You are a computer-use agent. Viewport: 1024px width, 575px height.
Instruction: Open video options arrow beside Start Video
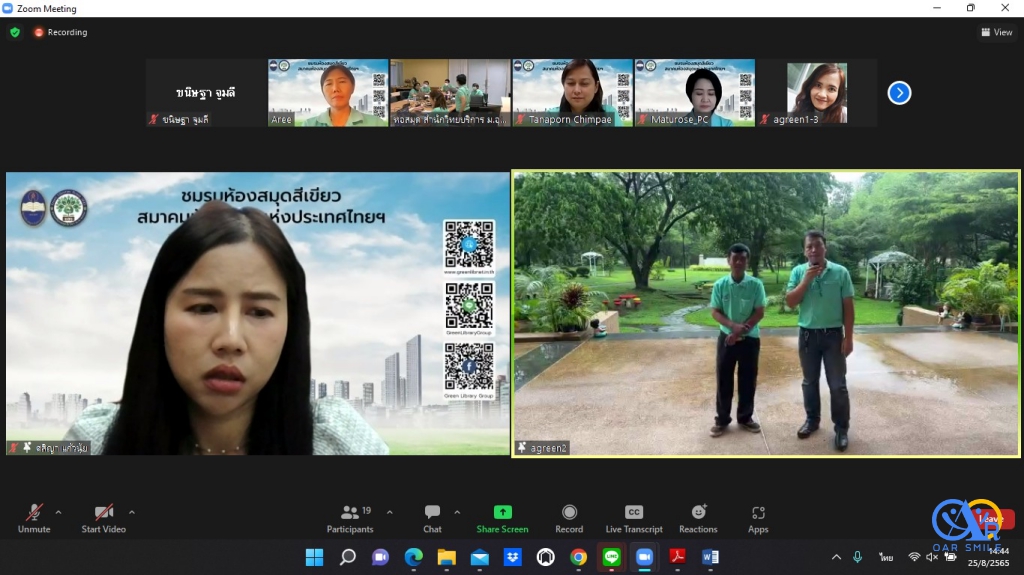[x=132, y=512]
